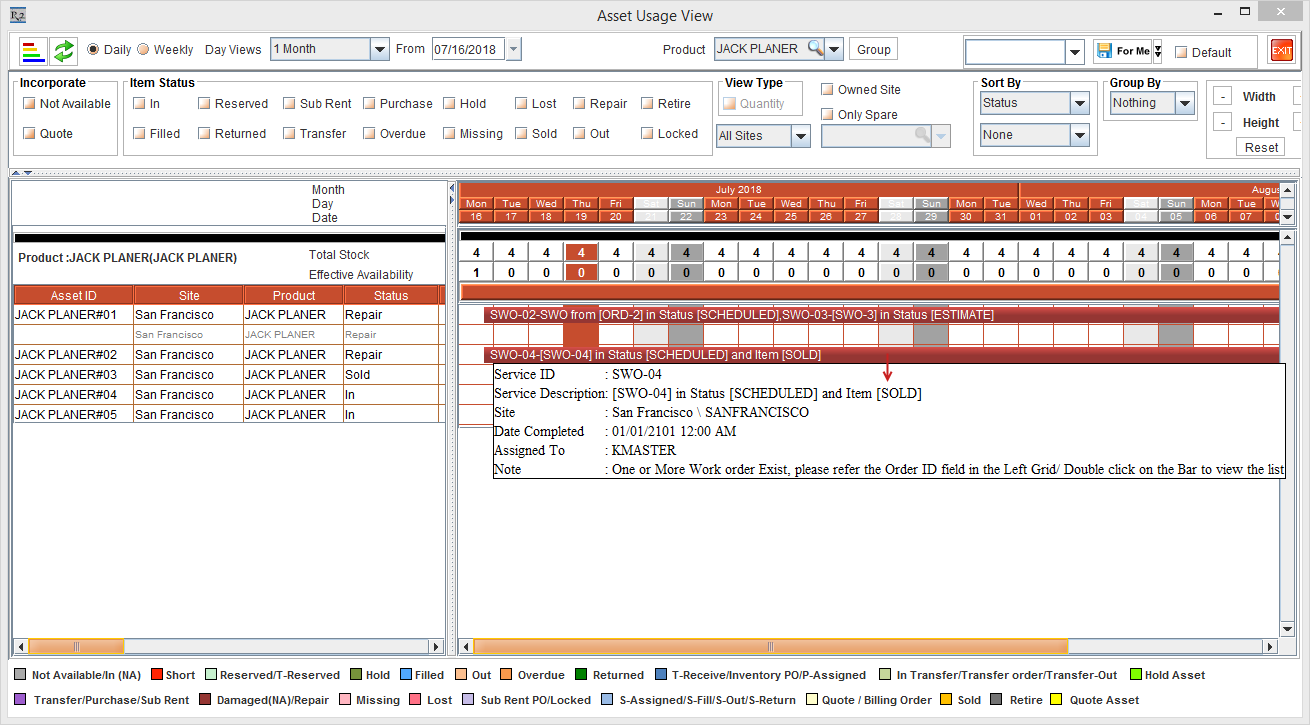This screenshot has height=725, width=1310.
Task: Open the Group By Nothing dropdown
Action: tap(1184, 103)
